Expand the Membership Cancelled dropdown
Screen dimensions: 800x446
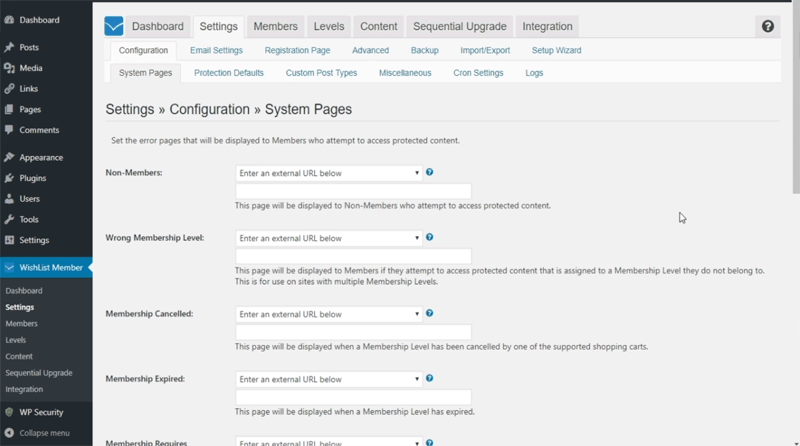tap(329, 314)
